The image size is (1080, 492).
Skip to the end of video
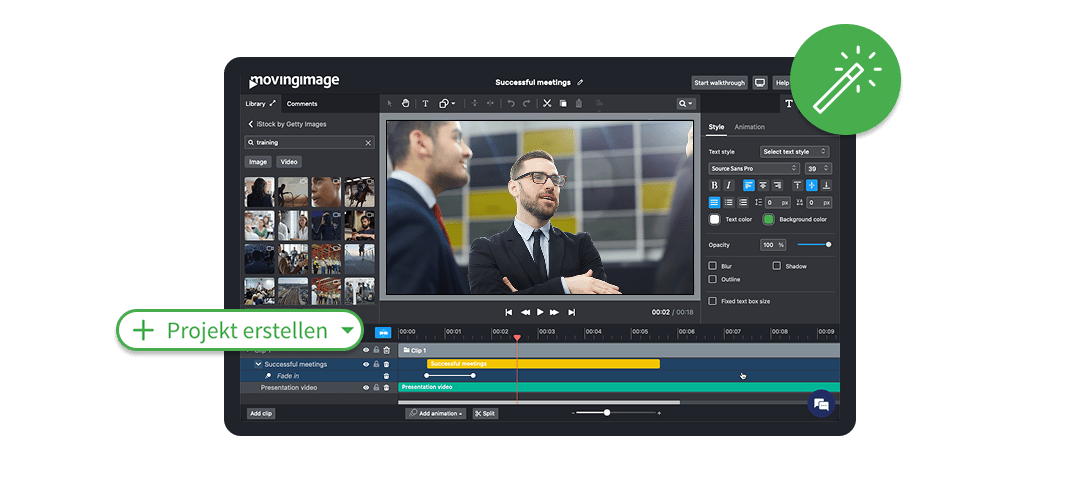coord(571,312)
